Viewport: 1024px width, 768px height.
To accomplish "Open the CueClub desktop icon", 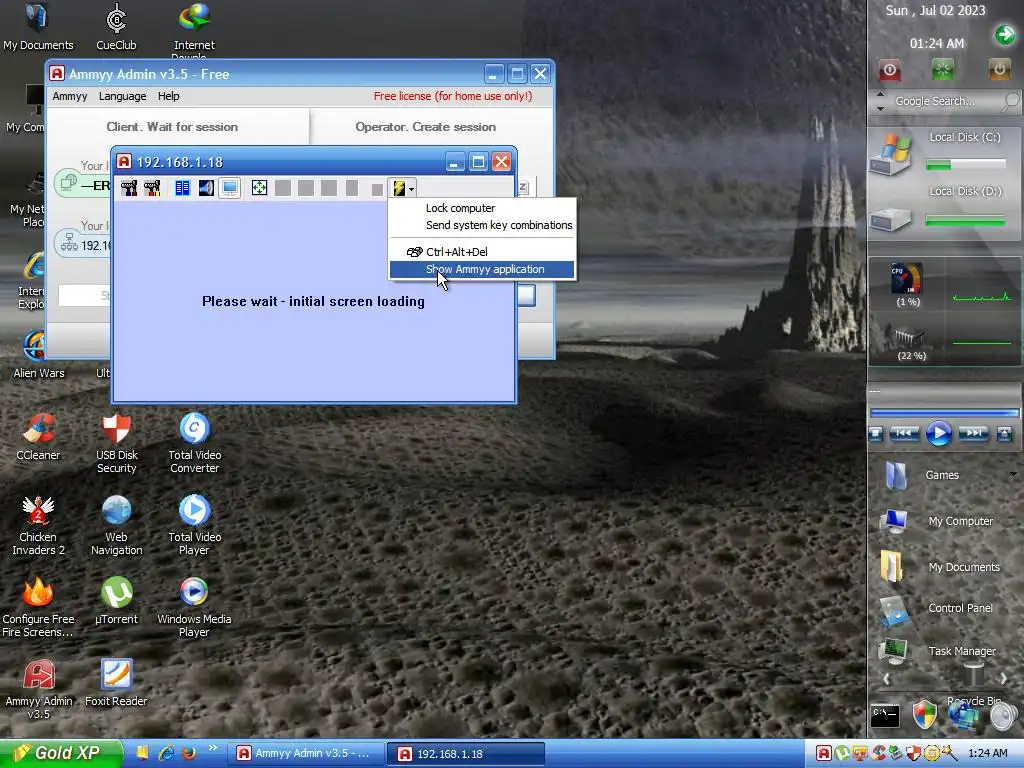I will coord(116,26).
